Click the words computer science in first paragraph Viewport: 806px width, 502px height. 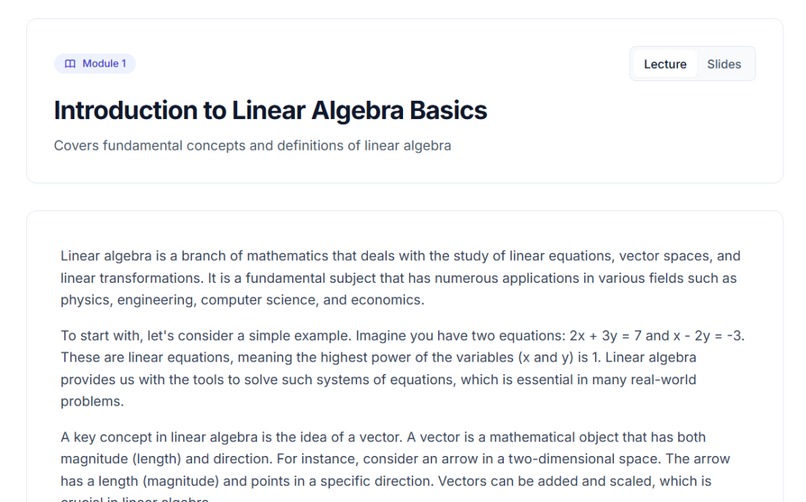tap(259, 300)
